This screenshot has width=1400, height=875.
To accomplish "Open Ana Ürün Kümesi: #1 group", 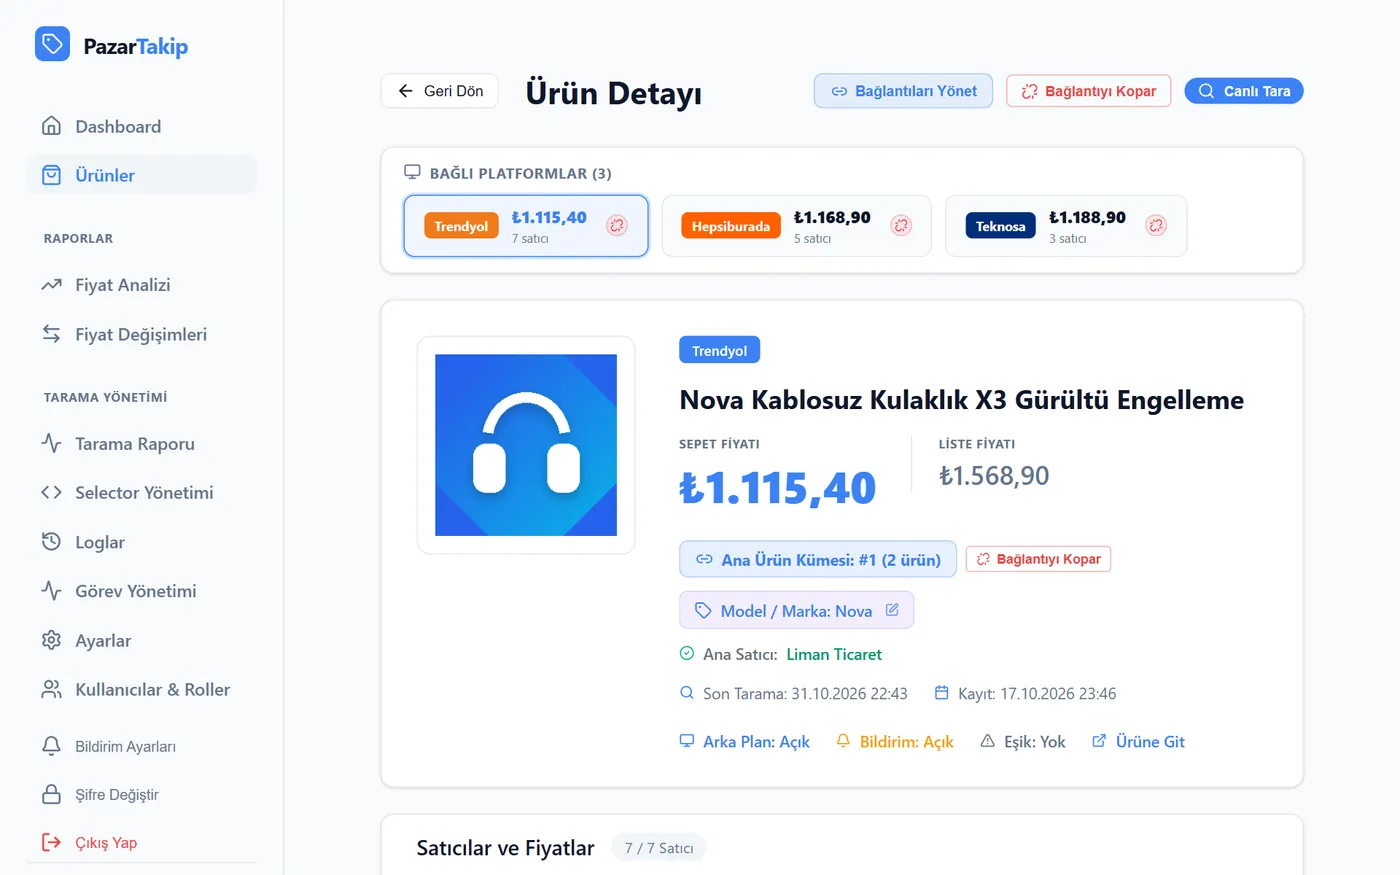I will click(x=818, y=559).
